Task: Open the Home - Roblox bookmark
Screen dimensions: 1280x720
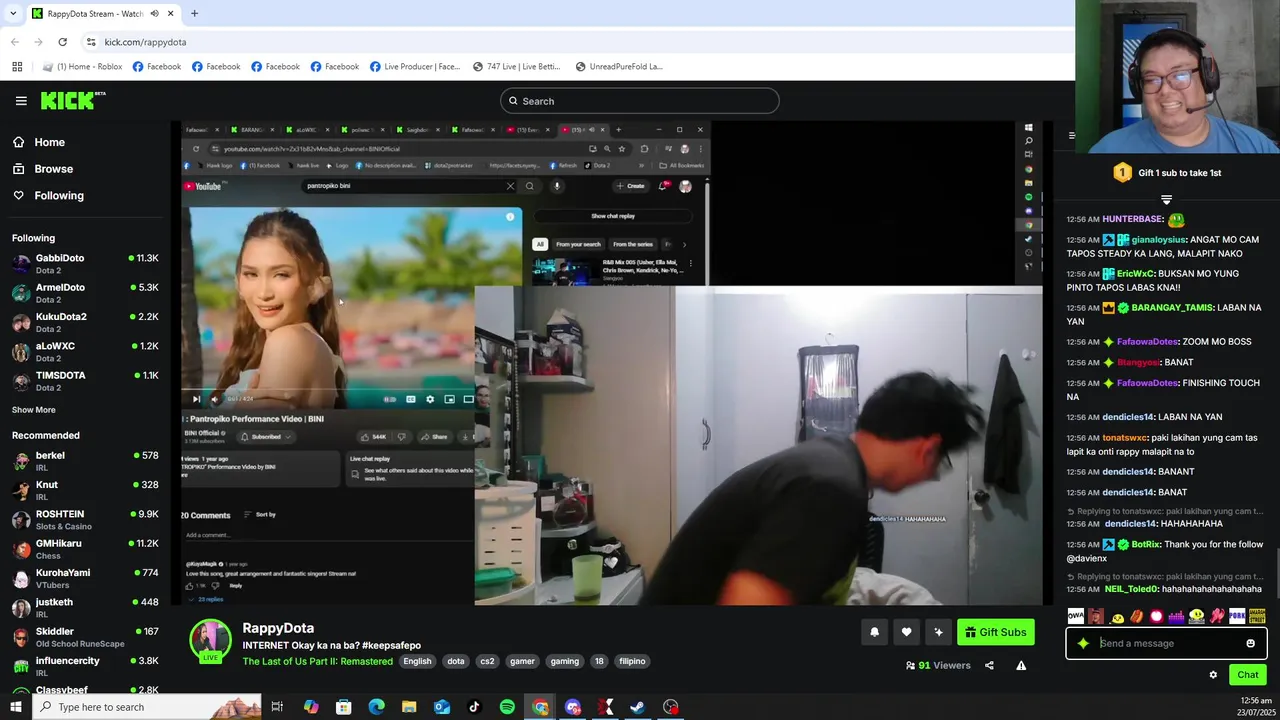Action: 82,67
